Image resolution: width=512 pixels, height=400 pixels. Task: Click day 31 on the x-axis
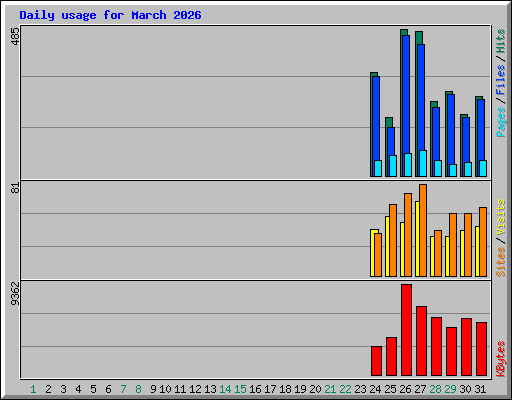point(480,389)
